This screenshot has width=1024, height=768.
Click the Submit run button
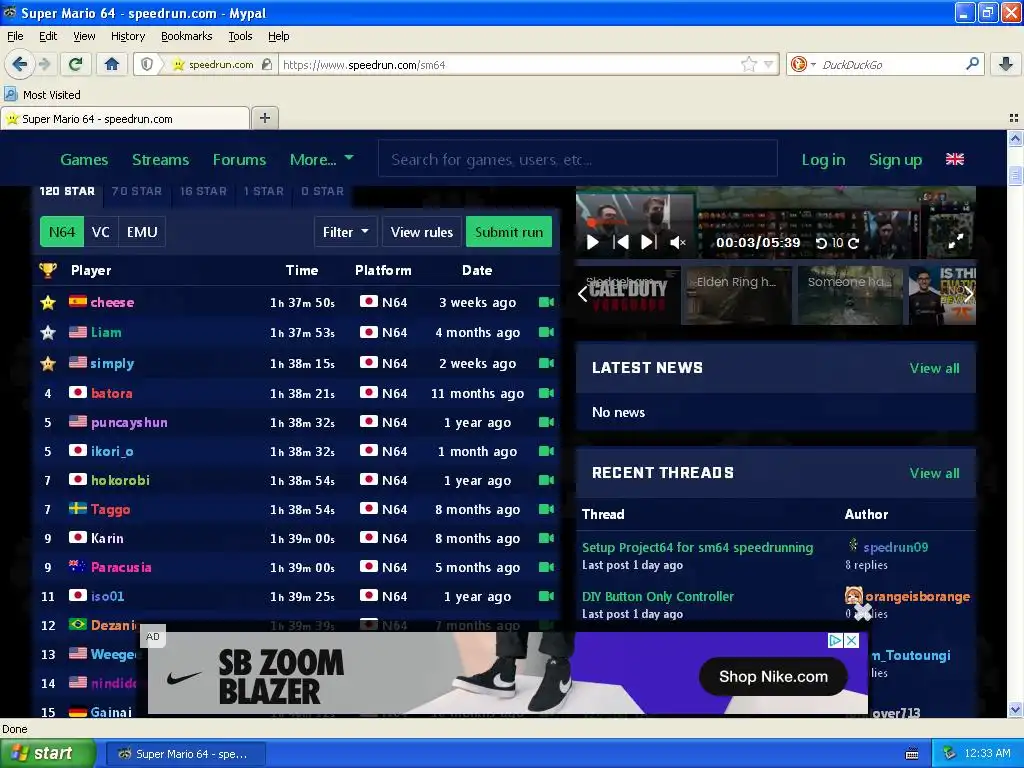click(x=509, y=232)
